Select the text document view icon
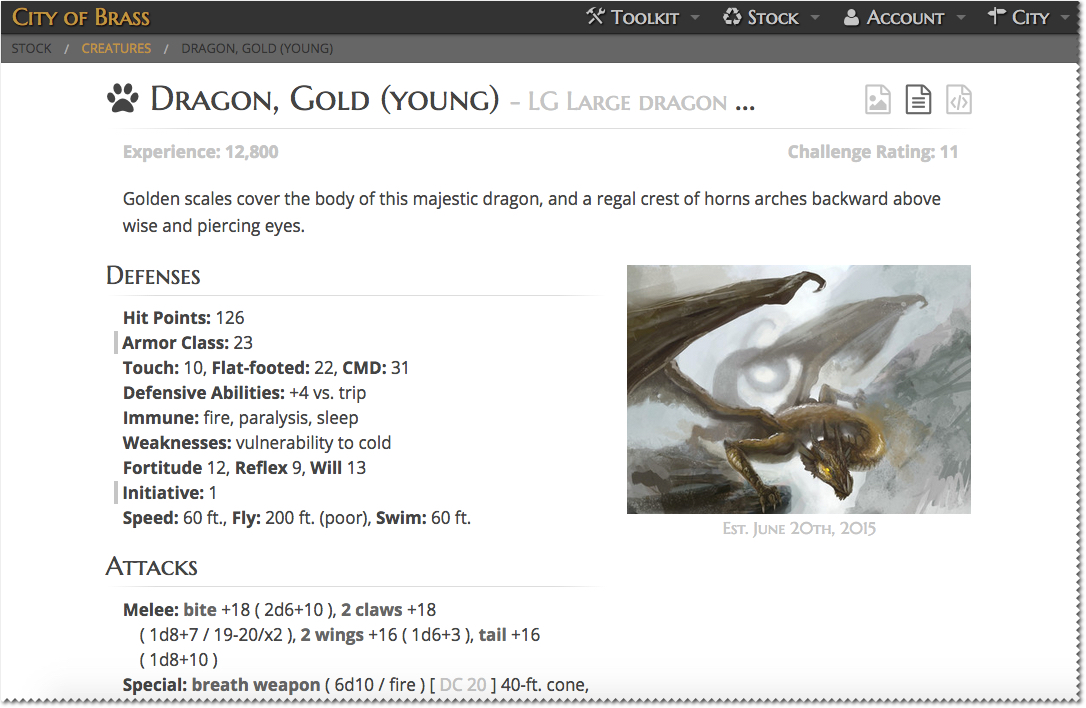 coord(918,99)
